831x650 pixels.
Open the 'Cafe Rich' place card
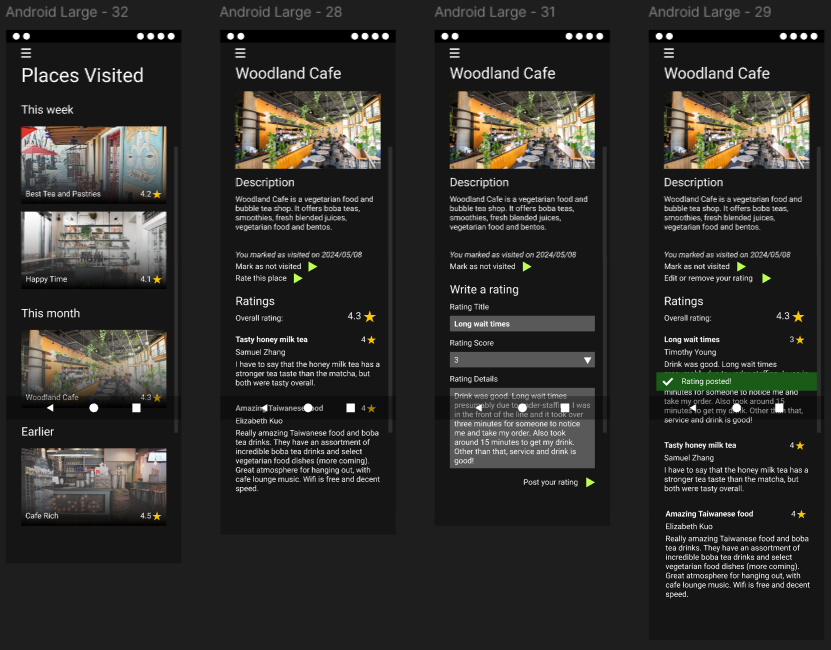click(x=94, y=486)
